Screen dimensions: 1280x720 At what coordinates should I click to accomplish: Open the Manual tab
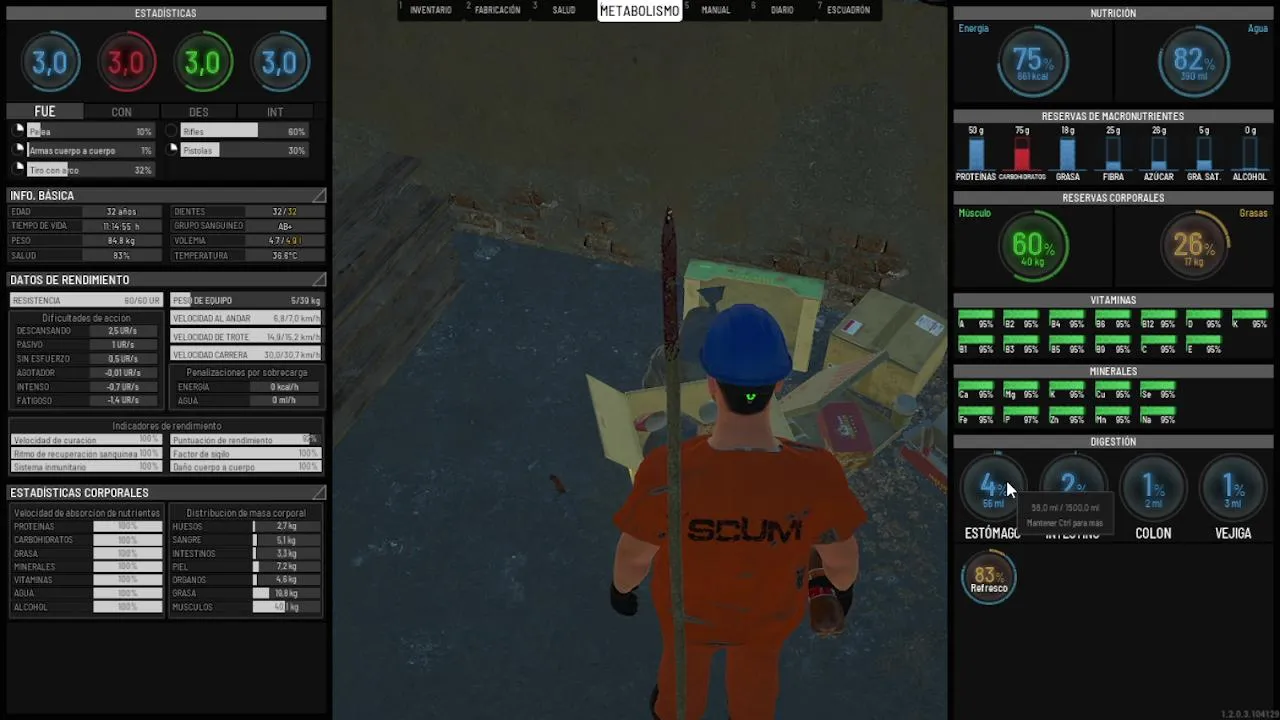pos(716,10)
